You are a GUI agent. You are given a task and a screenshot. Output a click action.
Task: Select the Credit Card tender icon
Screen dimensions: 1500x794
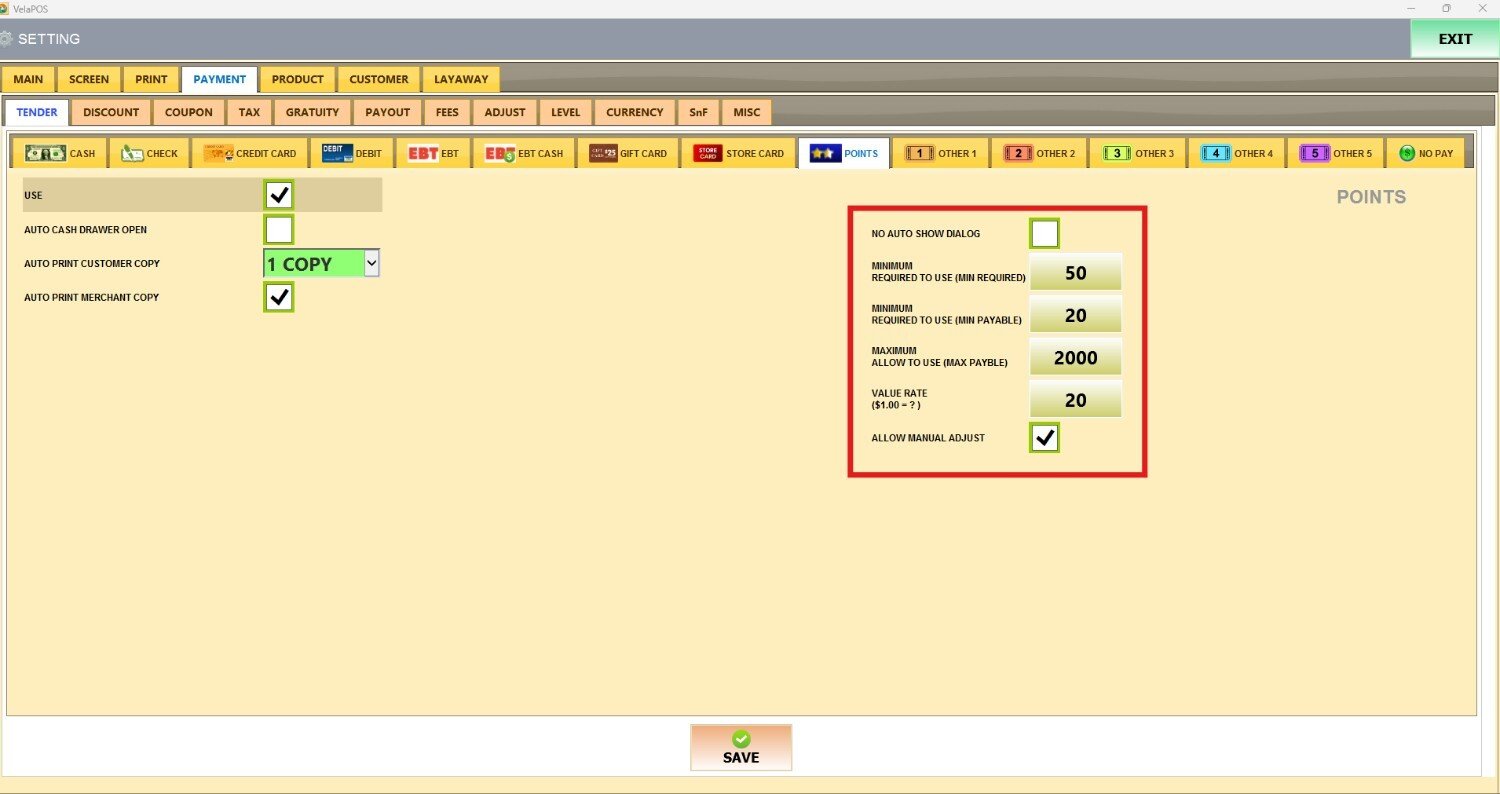click(x=220, y=153)
